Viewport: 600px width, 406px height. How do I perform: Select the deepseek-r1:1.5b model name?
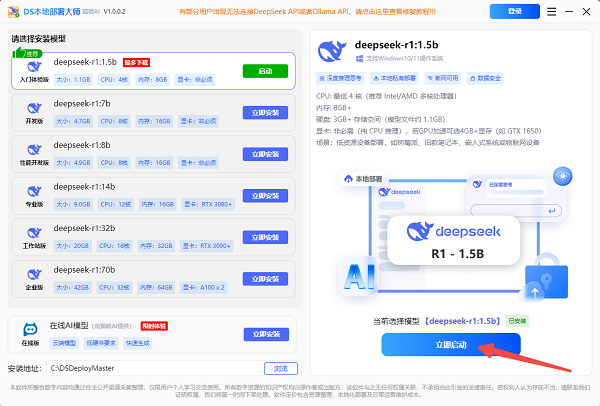click(85, 62)
